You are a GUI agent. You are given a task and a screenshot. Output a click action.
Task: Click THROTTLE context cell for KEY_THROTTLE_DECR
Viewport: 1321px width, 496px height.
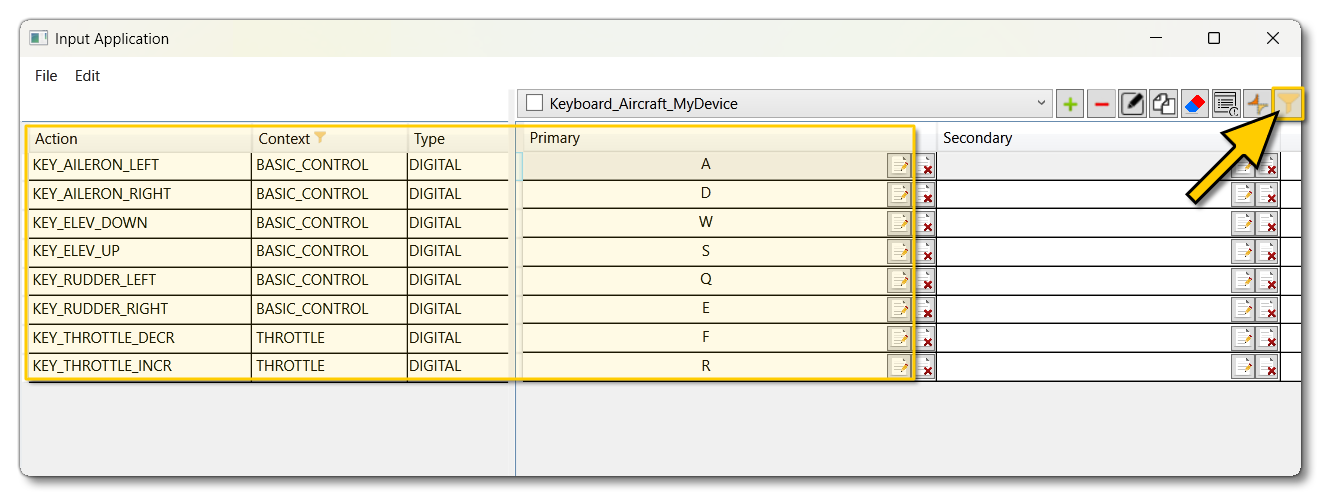(329, 338)
